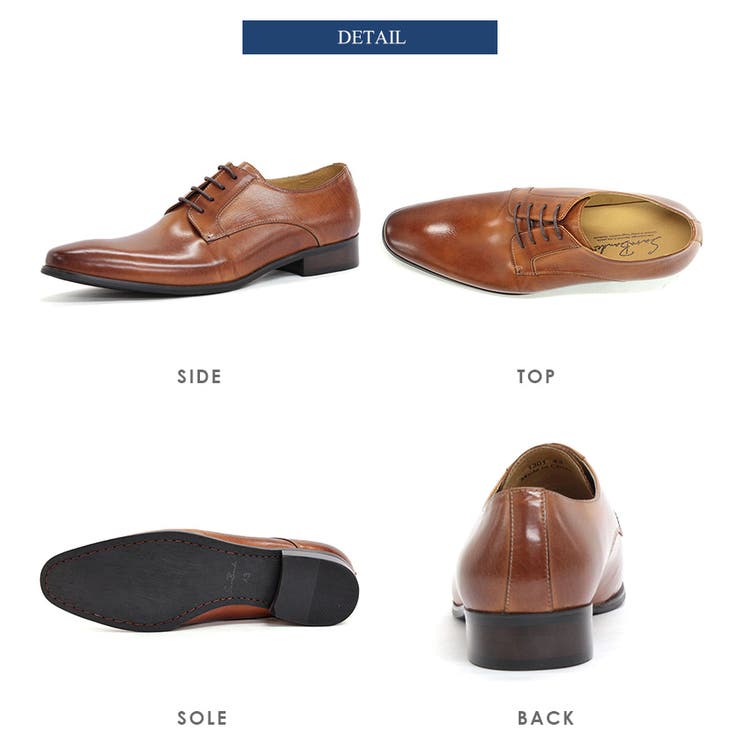Click the TOP label text
Viewport: 740px width, 740px height.
tap(536, 377)
